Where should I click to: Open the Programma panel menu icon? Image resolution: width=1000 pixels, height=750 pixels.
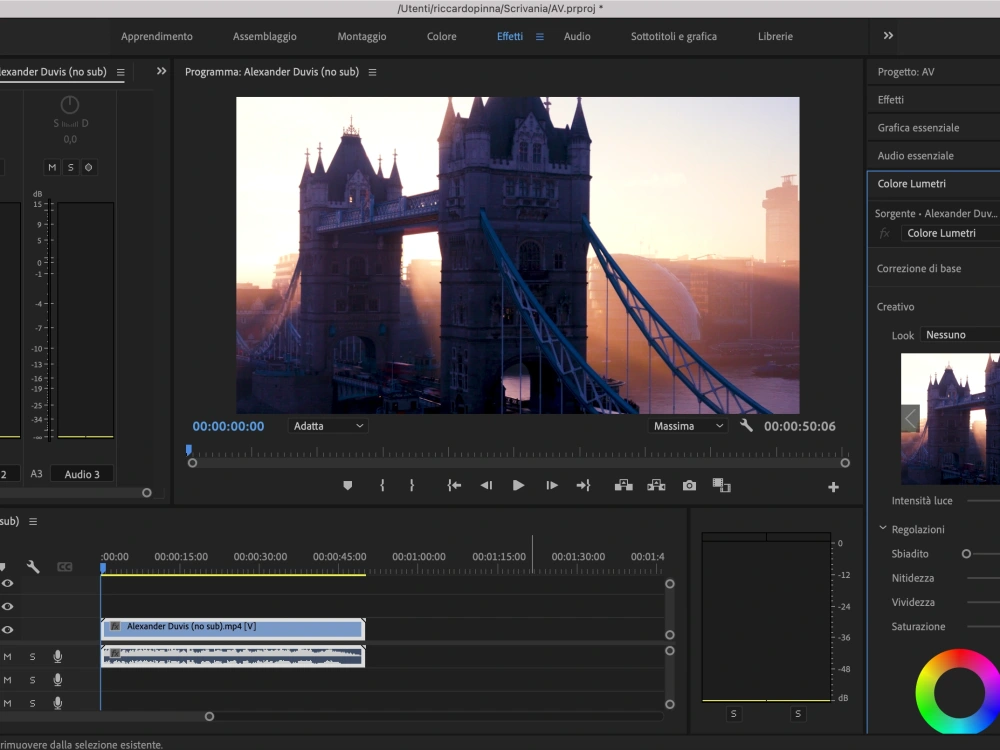point(372,73)
